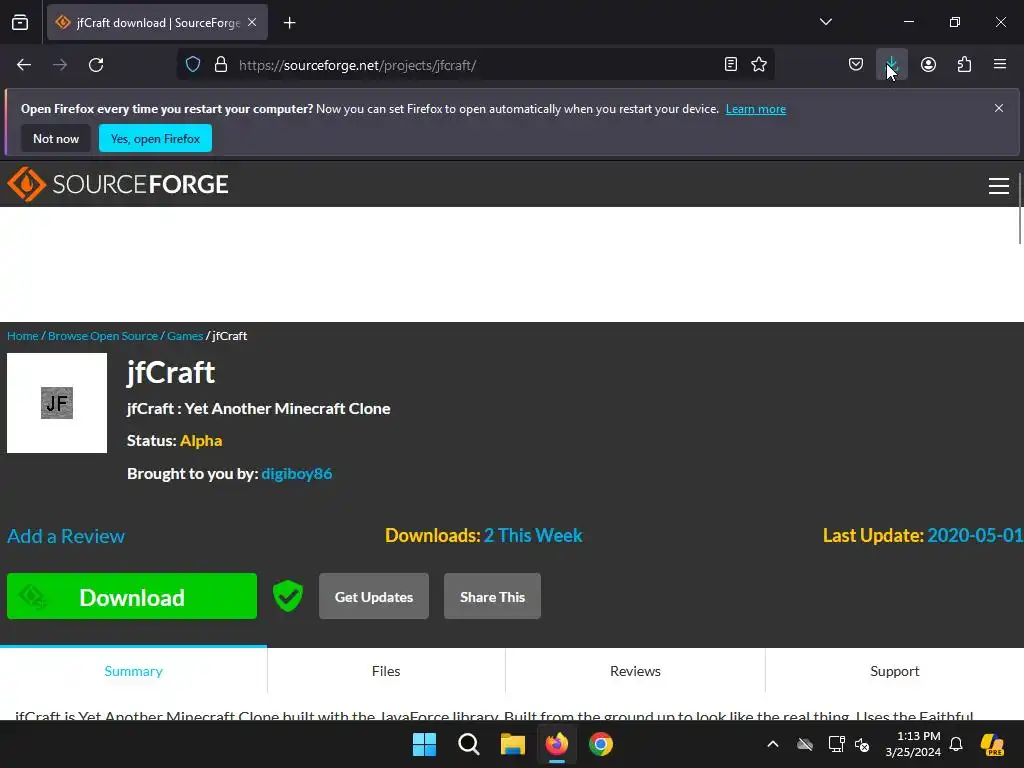The height and width of the screenshot is (768, 1024).
Task: Open the Windows Start menu
Action: [424, 744]
